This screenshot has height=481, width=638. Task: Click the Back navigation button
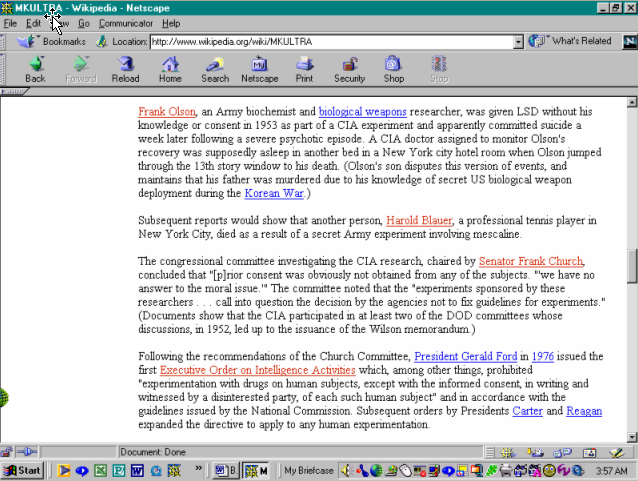coord(35,69)
